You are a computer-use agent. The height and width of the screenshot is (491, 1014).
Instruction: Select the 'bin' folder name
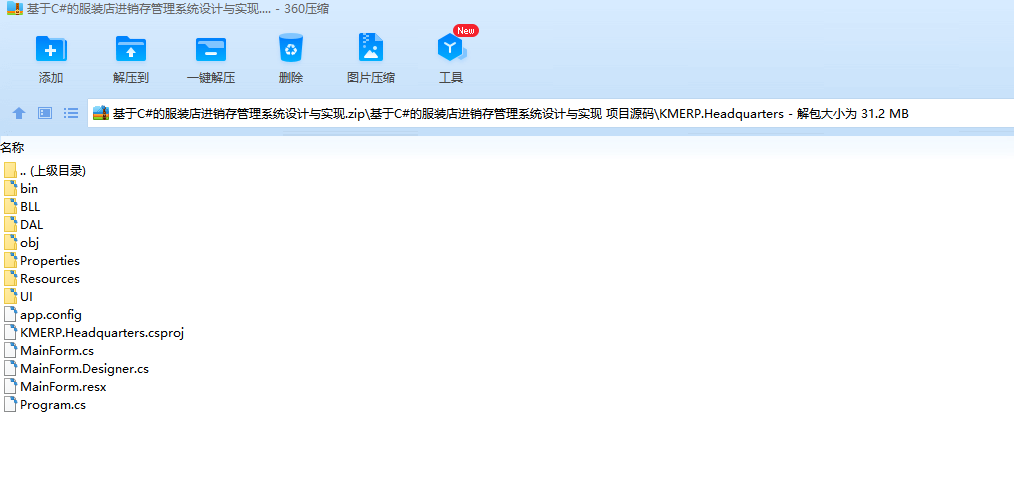coord(29,189)
